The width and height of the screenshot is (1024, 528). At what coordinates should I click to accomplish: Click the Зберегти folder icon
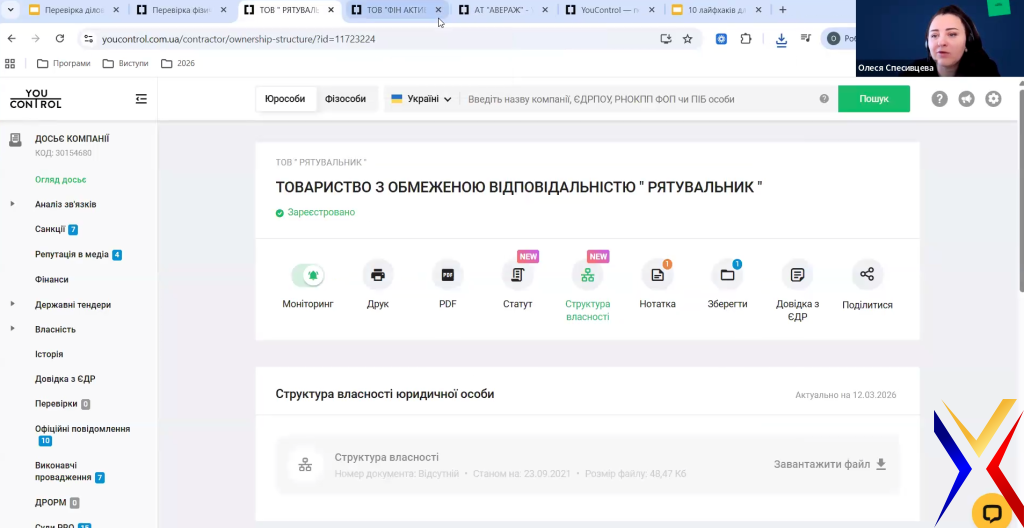(x=727, y=275)
